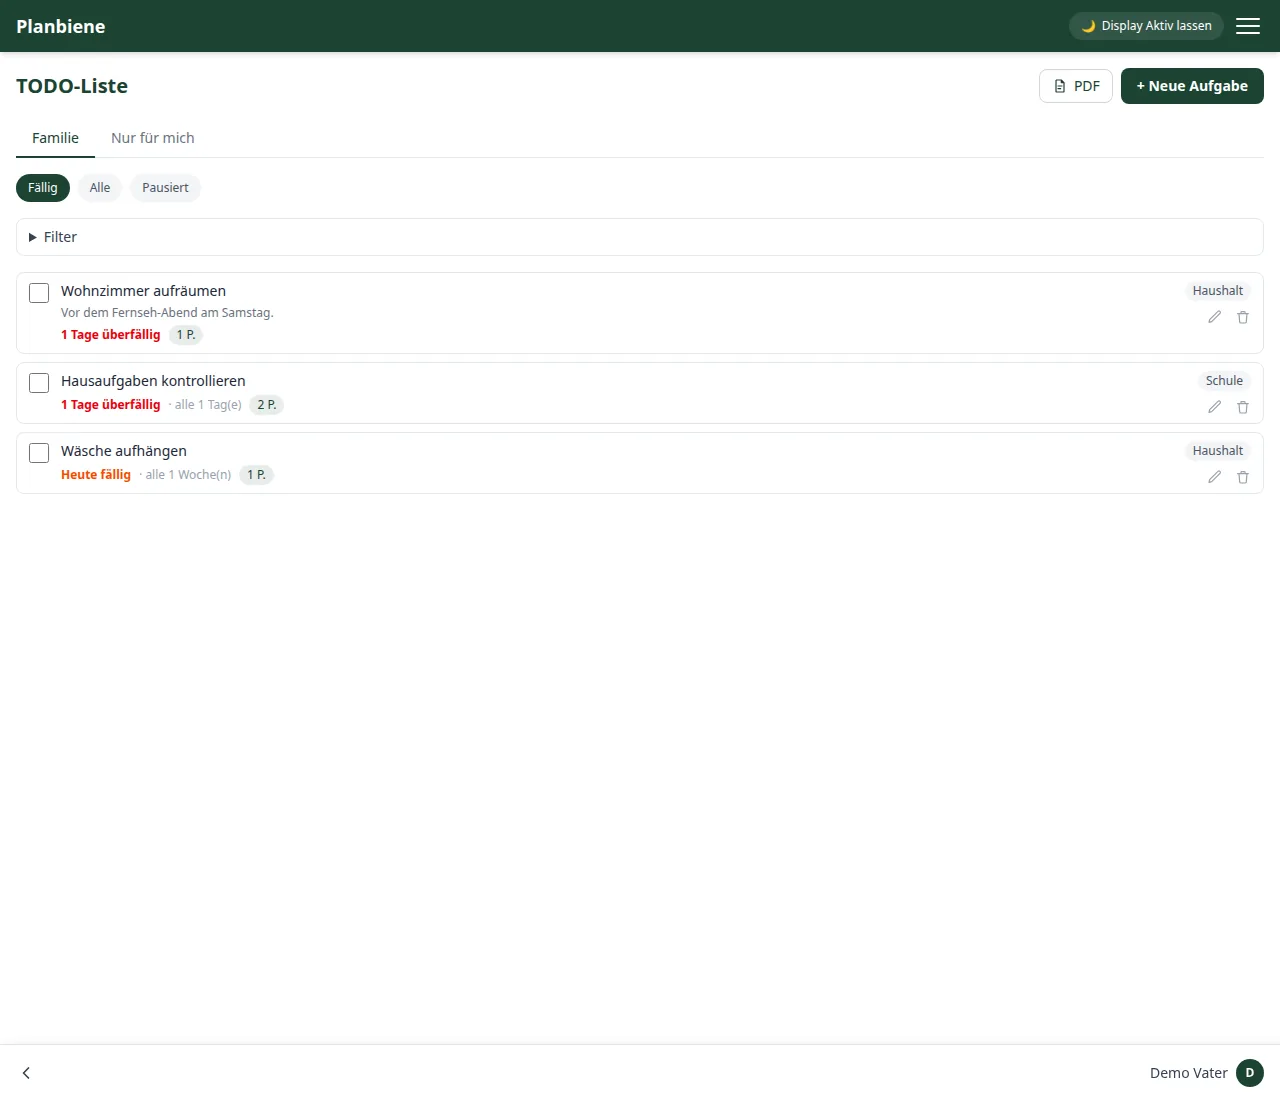Select the Alle filter chip
This screenshot has height=1100, width=1280.
(x=100, y=188)
